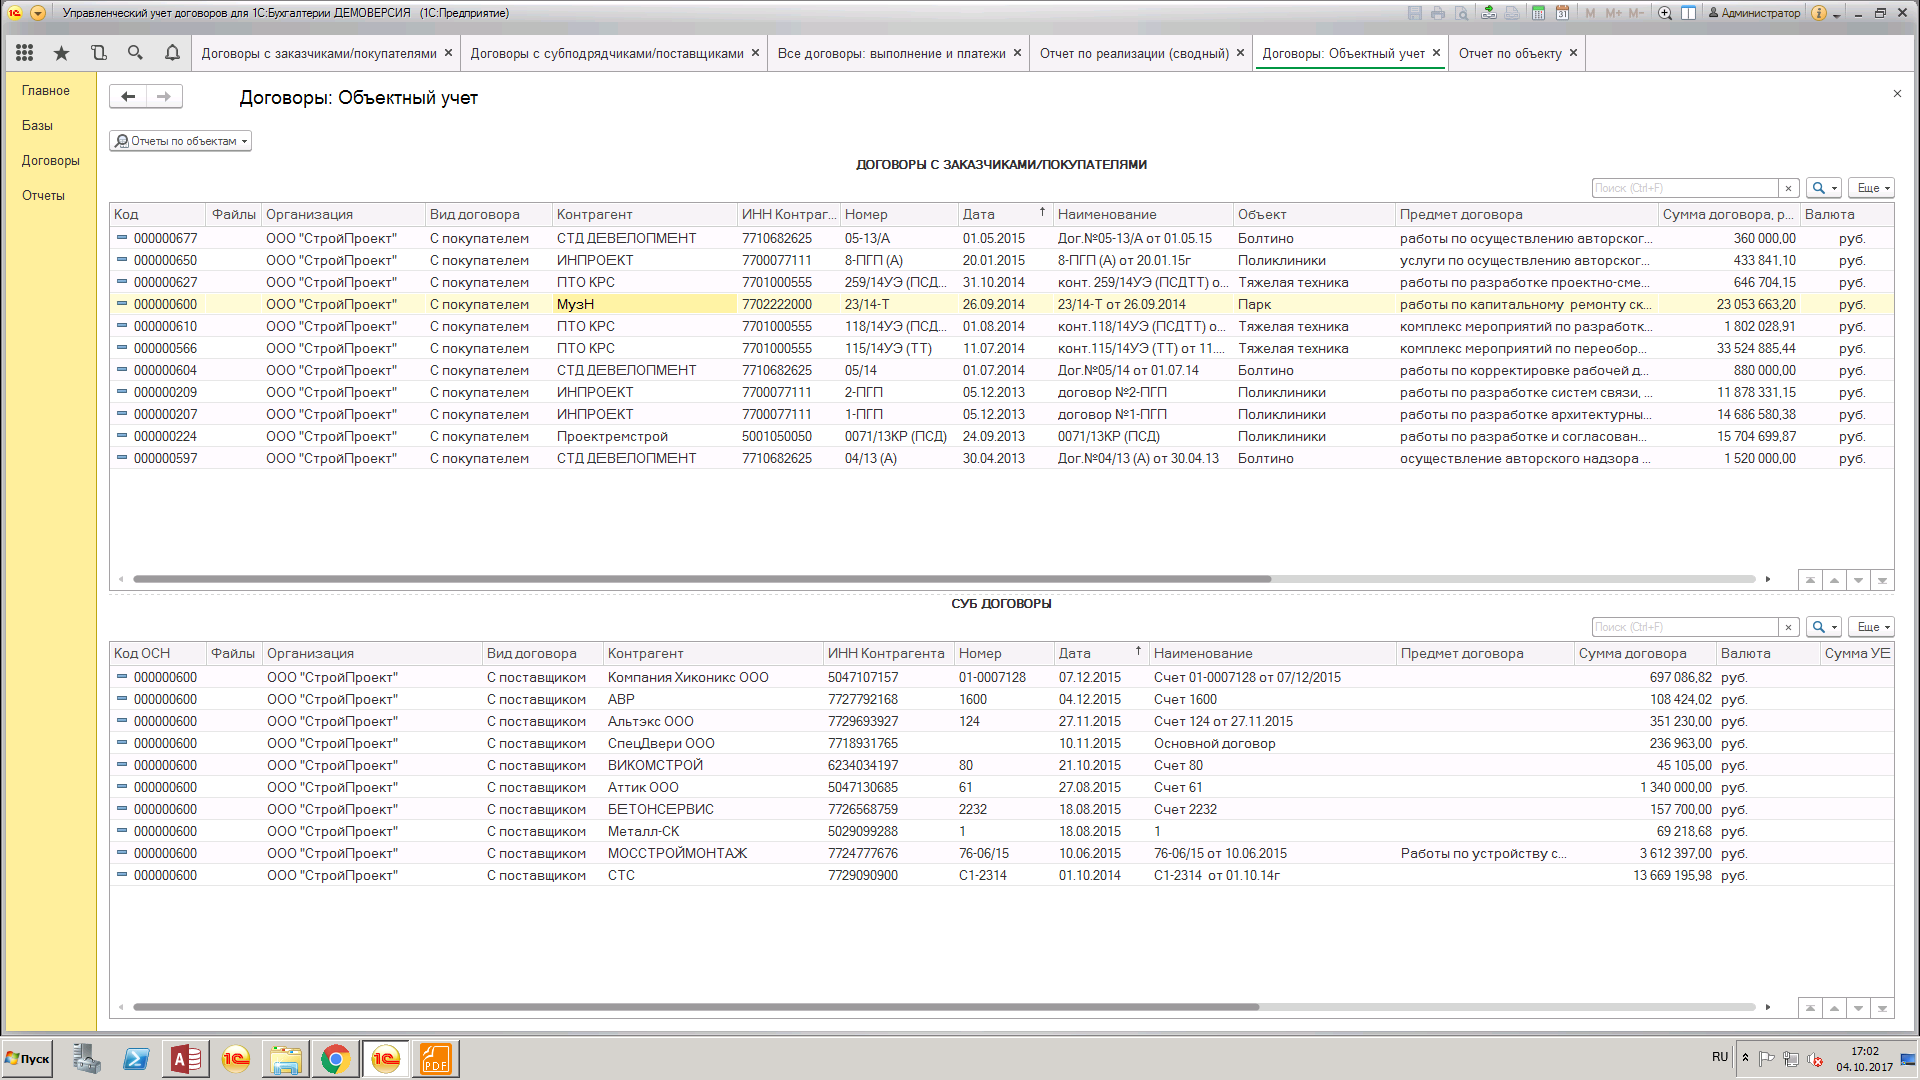
Task: Select row with code 000000677
Action: click(1002, 238)
